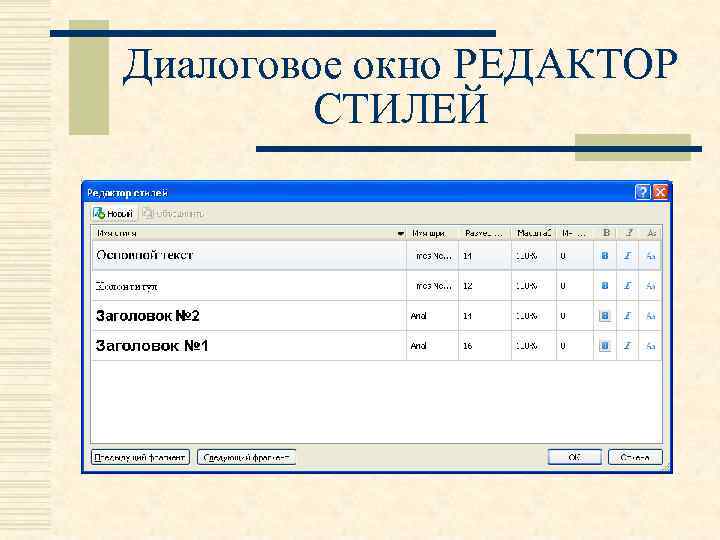The image size is (720, 540).
Task: Toggle italic for Колонтитул
Action: 628,286
